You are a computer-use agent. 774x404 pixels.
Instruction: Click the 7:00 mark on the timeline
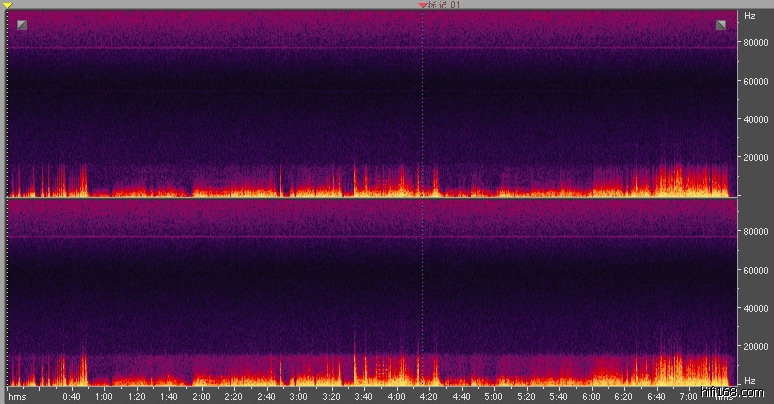click(689, 396)
